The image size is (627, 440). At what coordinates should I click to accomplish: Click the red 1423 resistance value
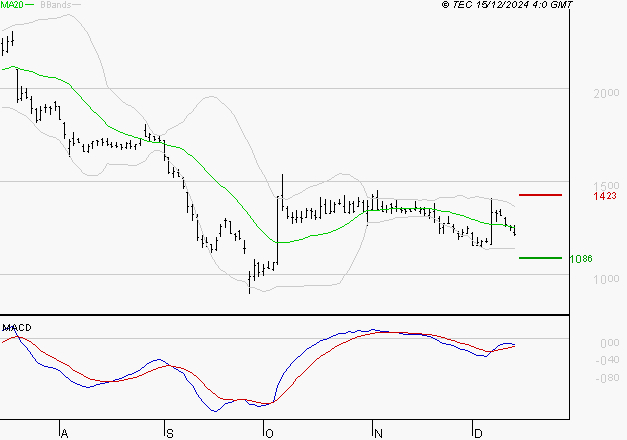point(605,196)
